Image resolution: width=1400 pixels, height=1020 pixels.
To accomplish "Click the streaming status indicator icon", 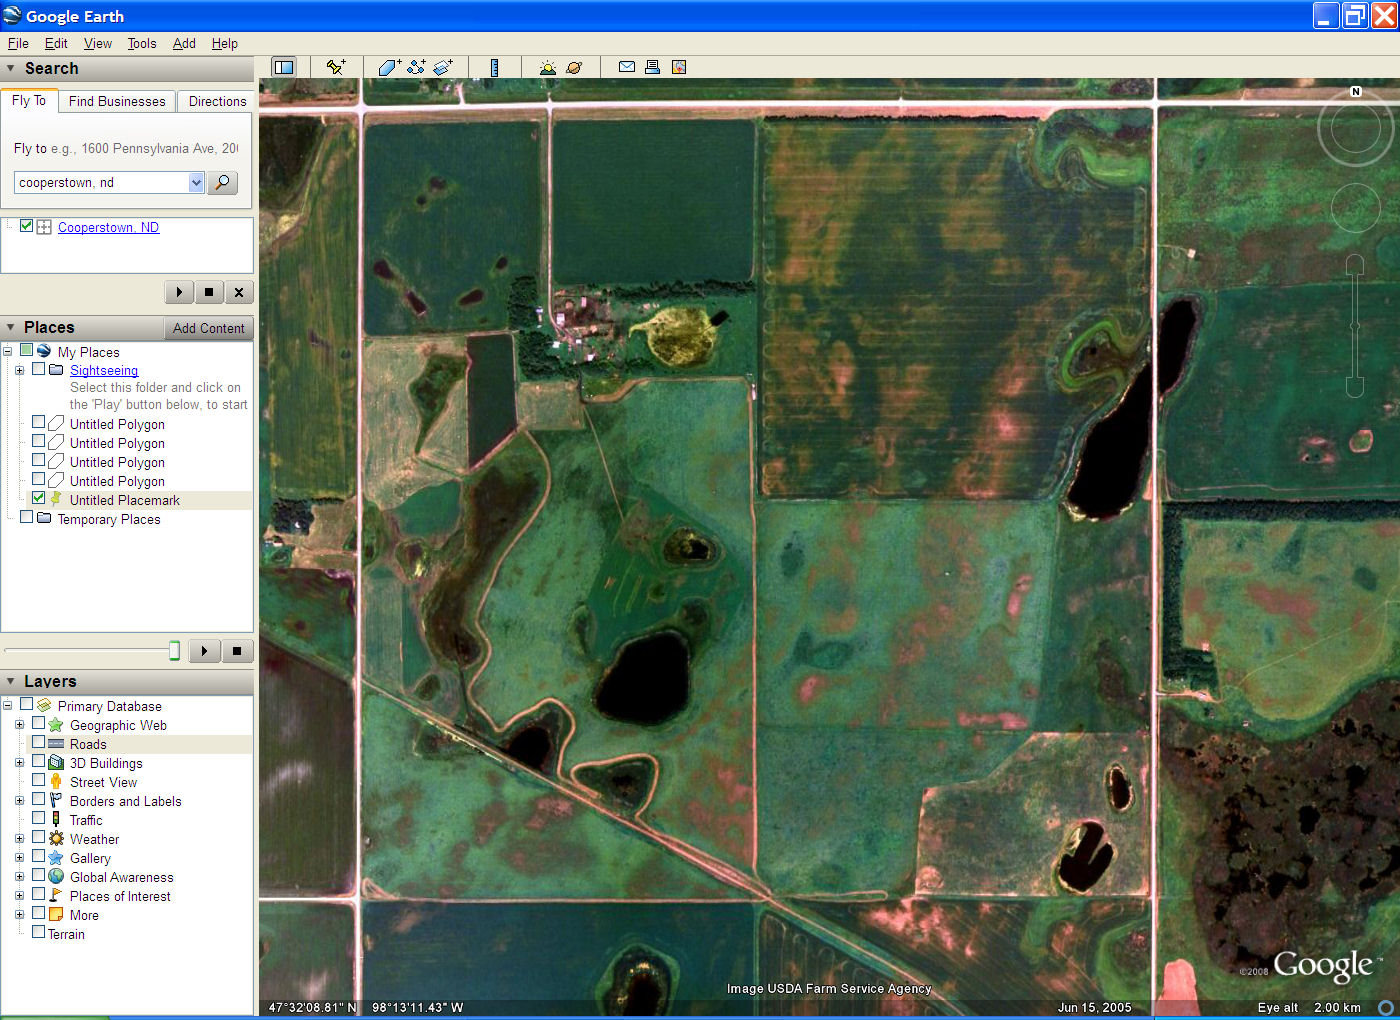I will coord(1386,1007).
